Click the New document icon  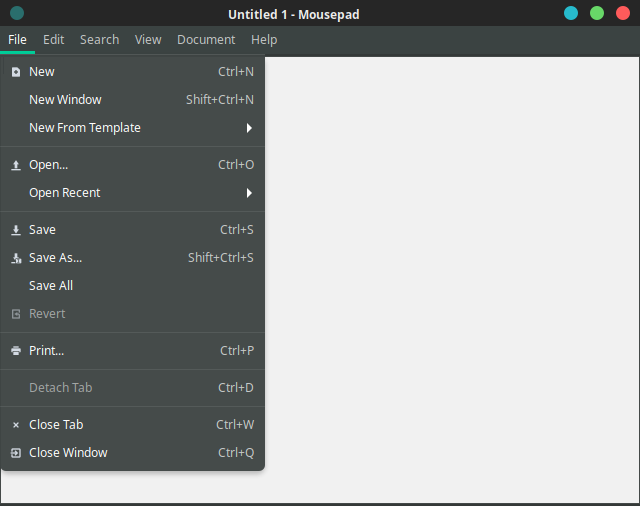coord(16,72)
